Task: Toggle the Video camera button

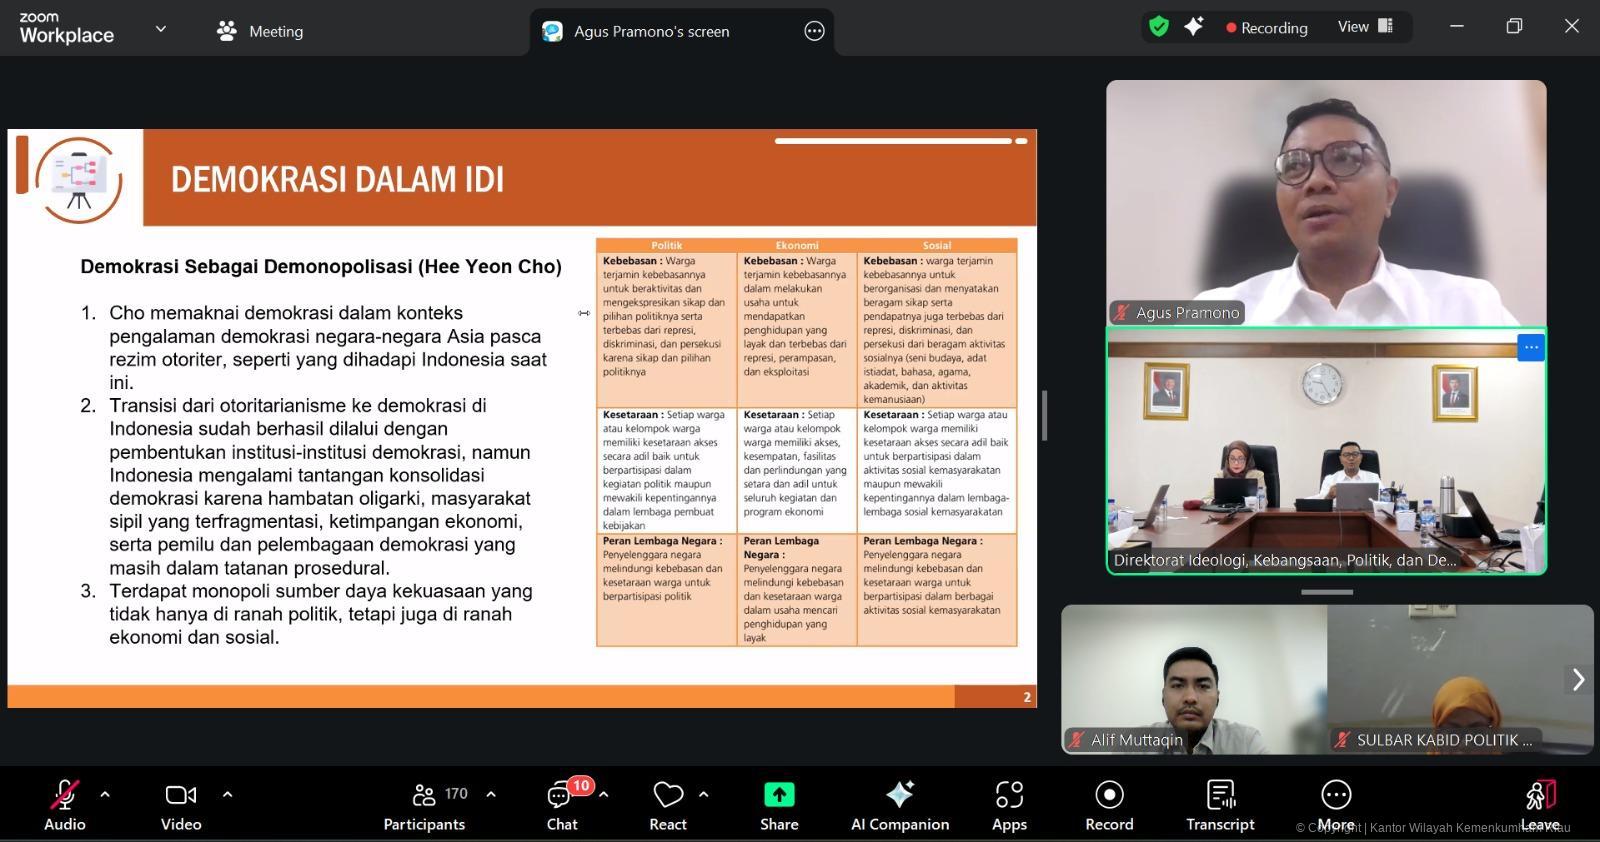Action: [x=181, y=803]
